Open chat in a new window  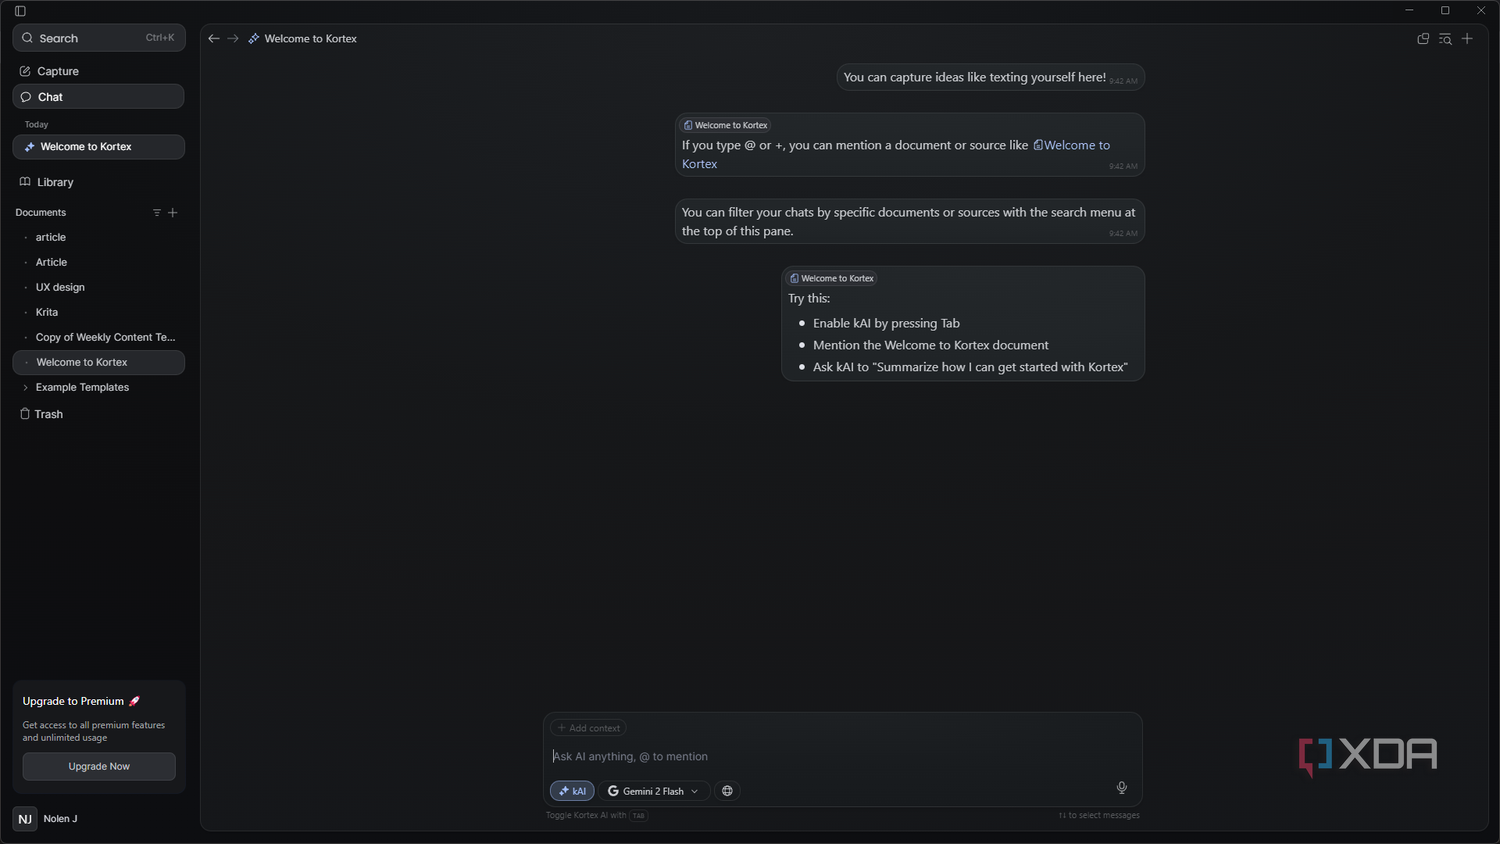tap(1423, 39)
